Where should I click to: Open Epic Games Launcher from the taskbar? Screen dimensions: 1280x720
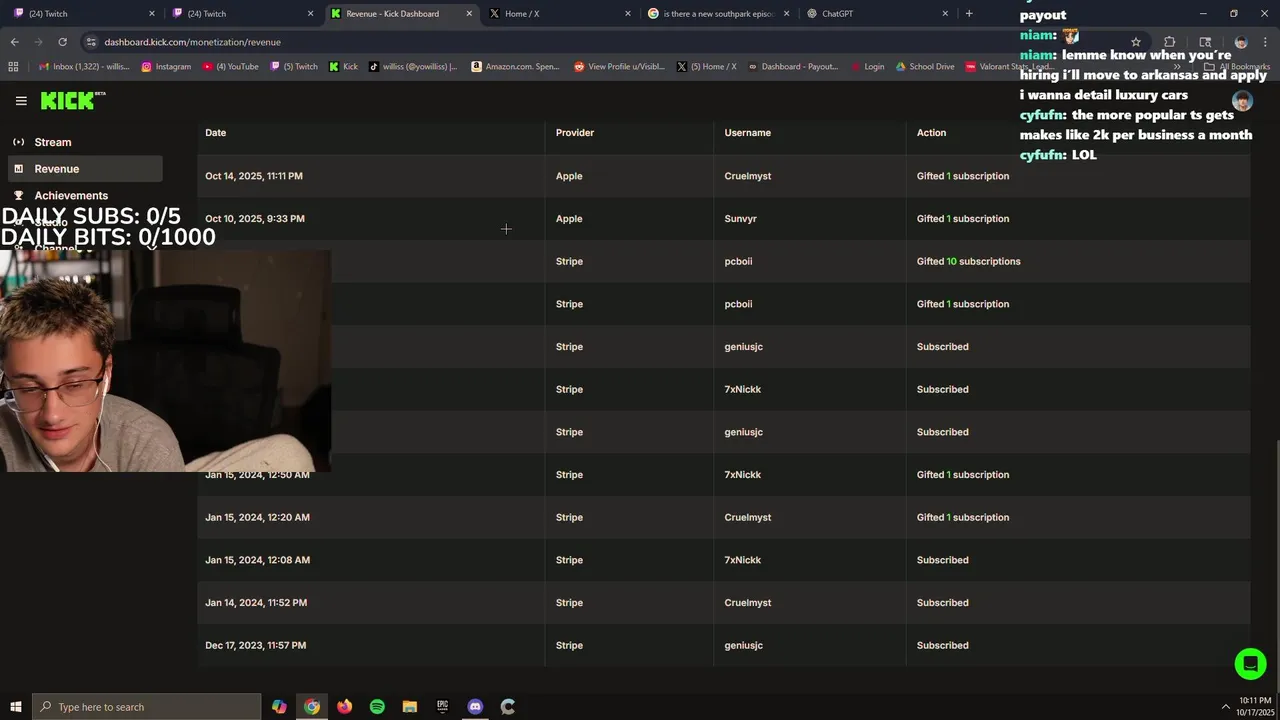click(x=442, y=707)
